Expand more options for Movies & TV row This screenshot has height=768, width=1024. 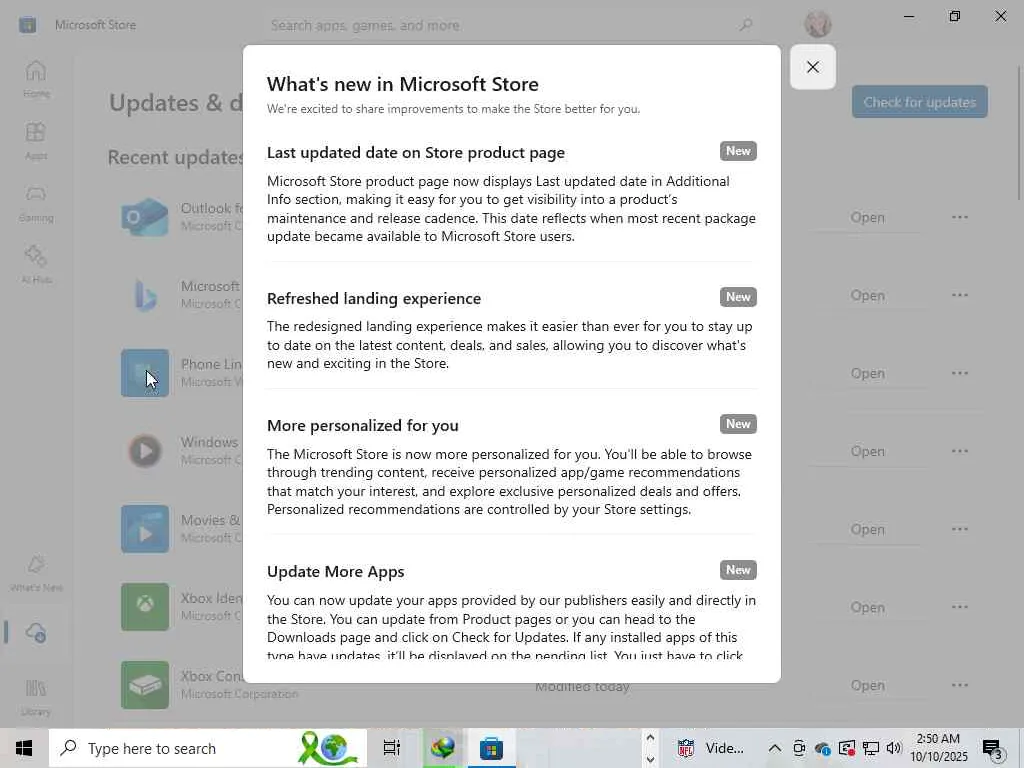point(959,529)
